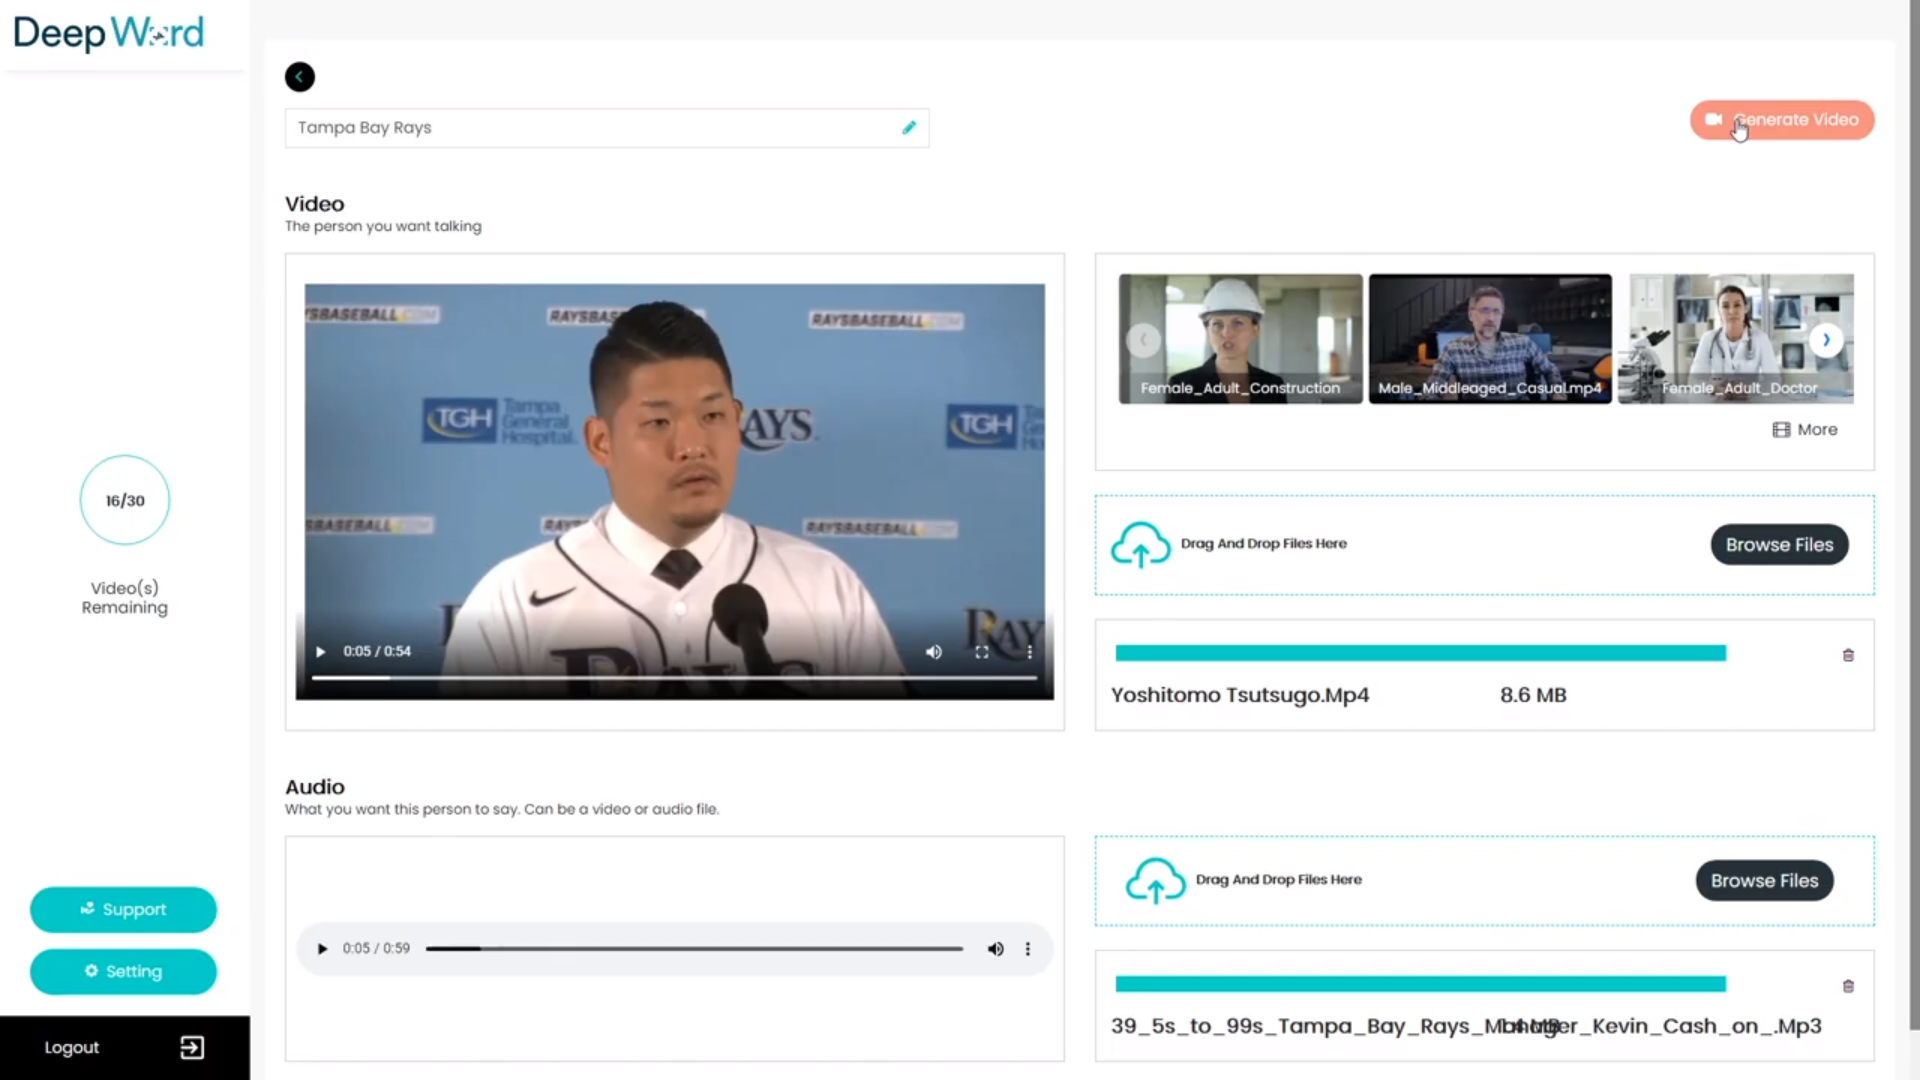This screenshot has height=1080, width=1920.
Task: Choose the Male_Middleaged_Casual sample video
Action: coord(1489,338)
